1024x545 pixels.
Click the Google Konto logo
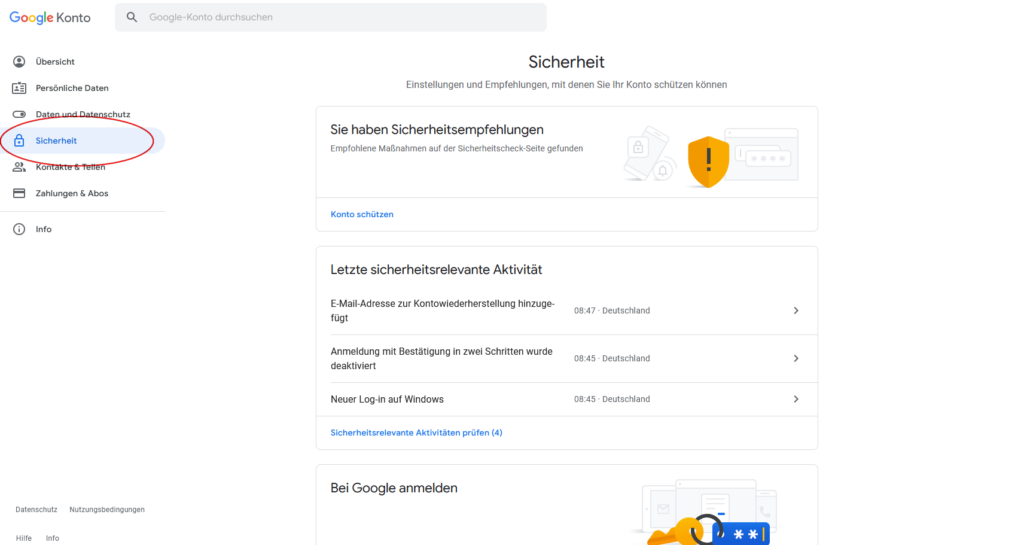tap(50, 17)
